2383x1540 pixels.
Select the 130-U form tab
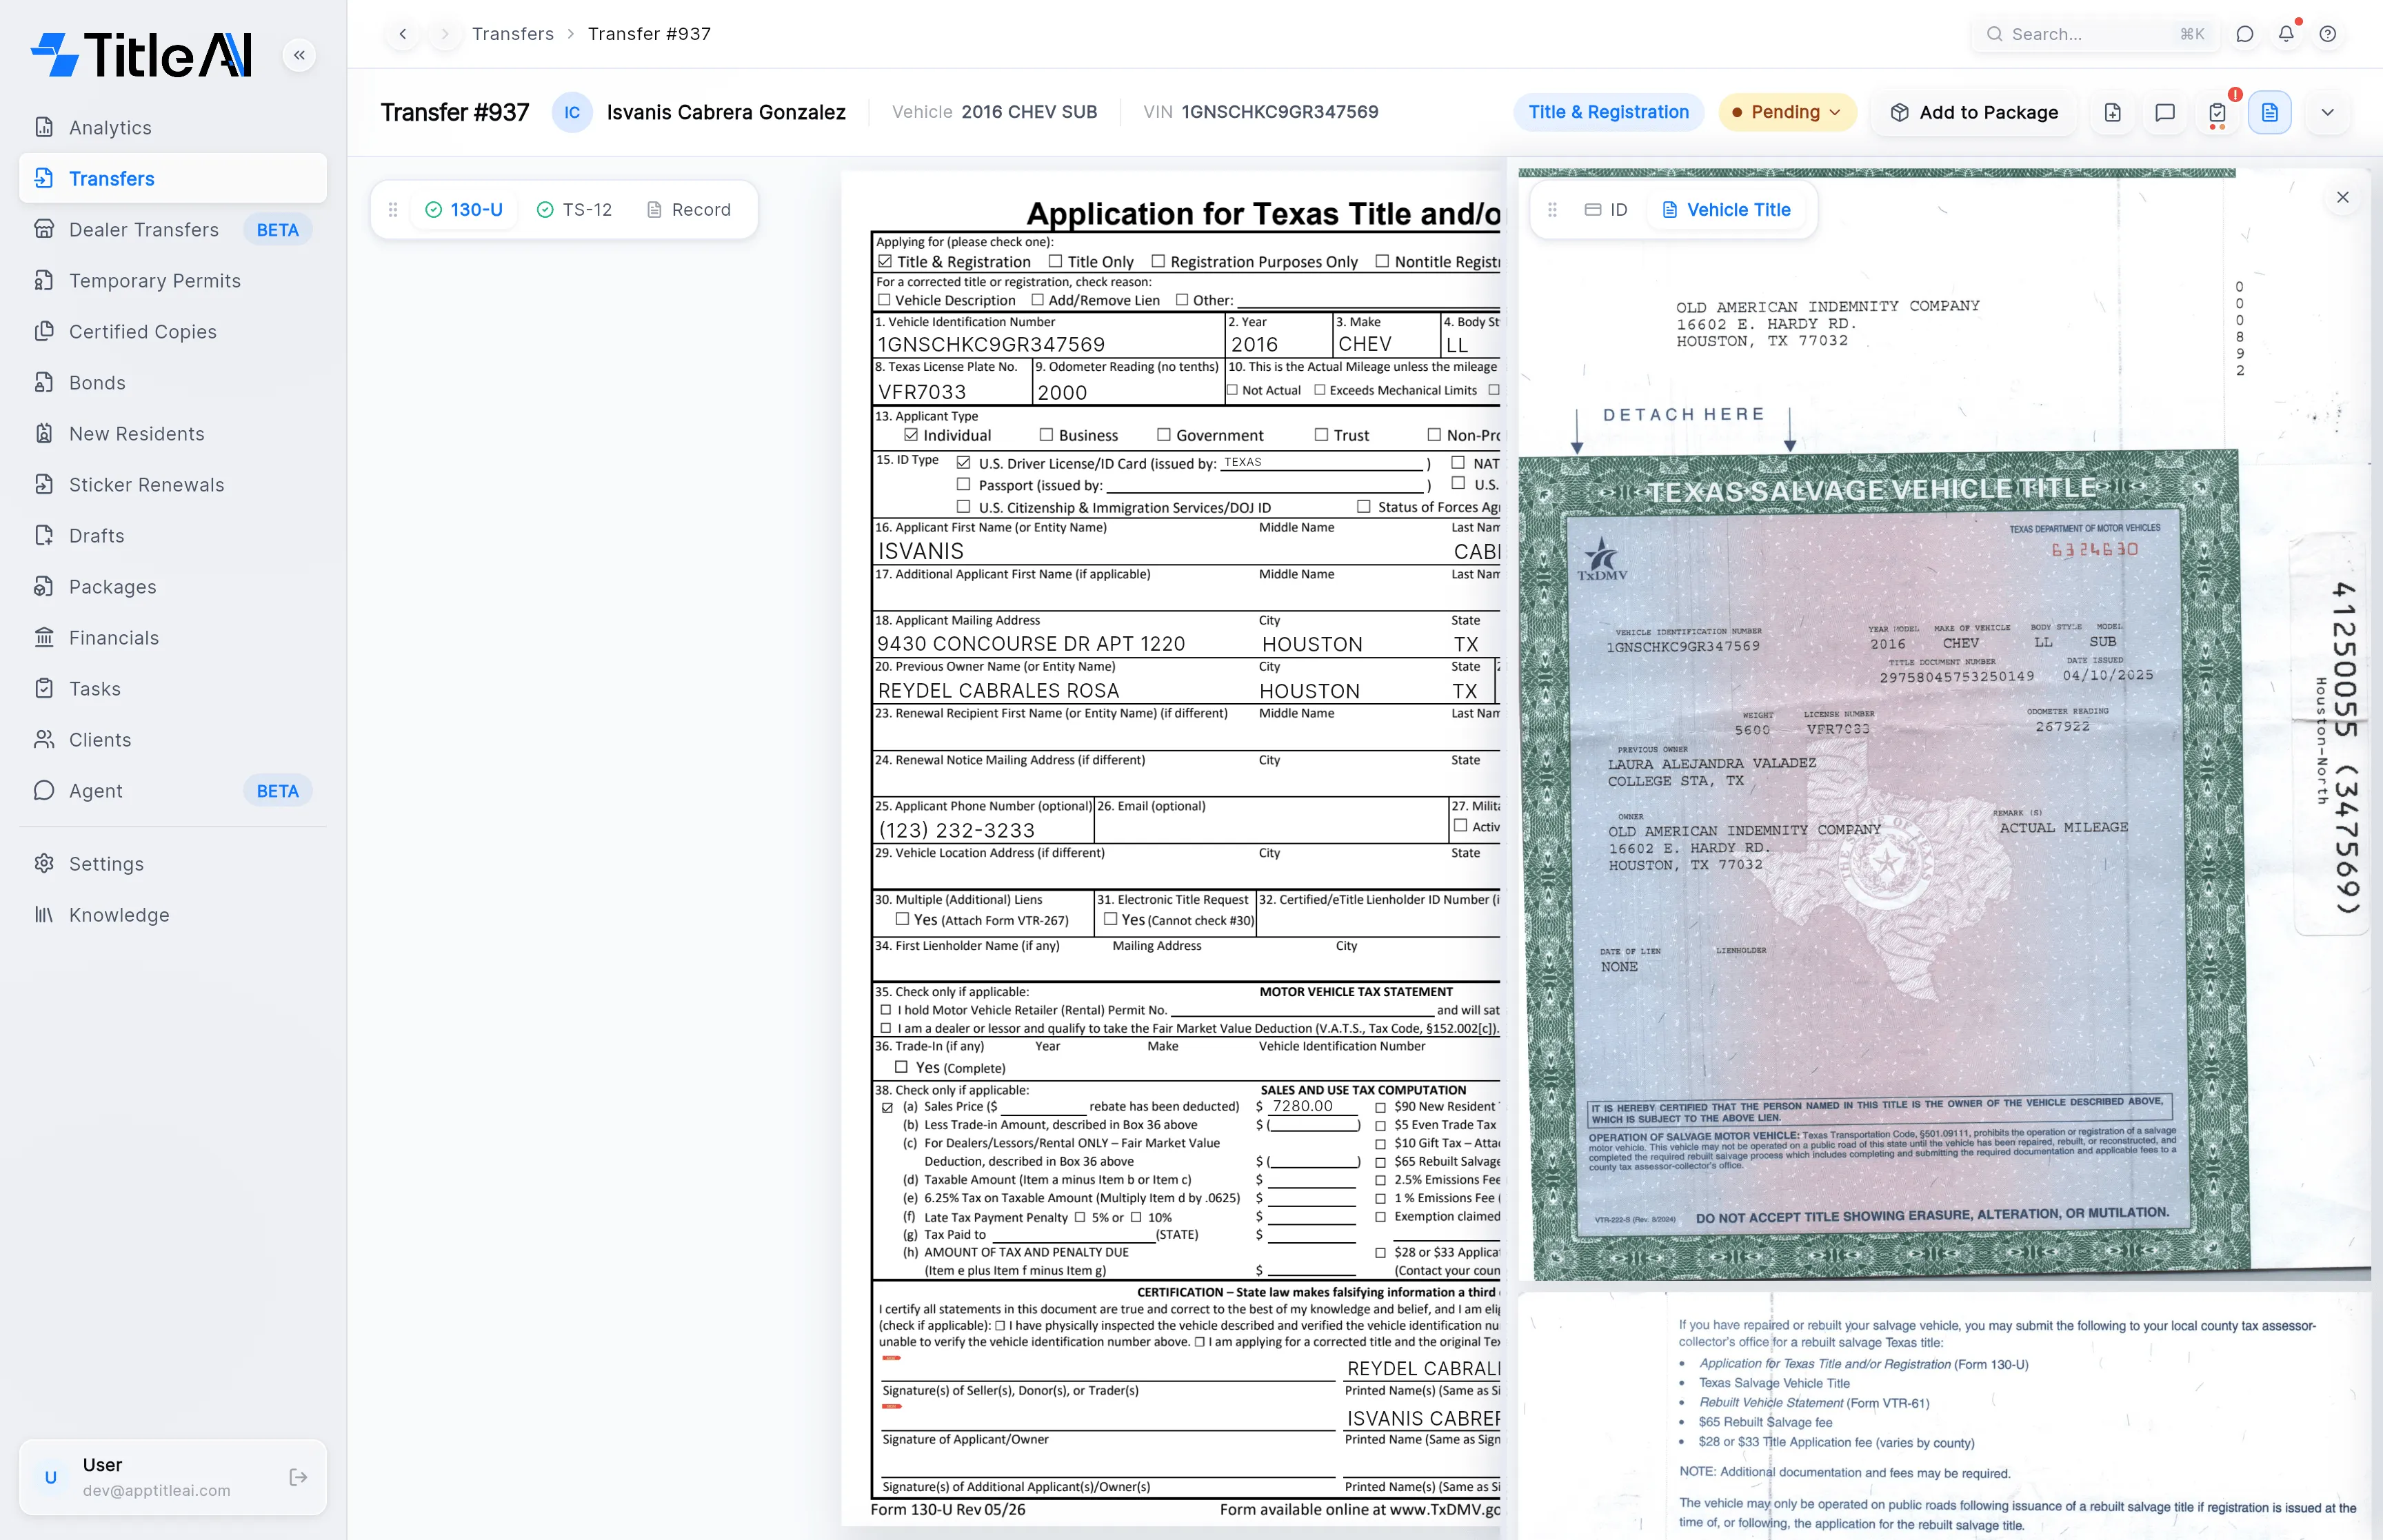(x=464, y=209)
